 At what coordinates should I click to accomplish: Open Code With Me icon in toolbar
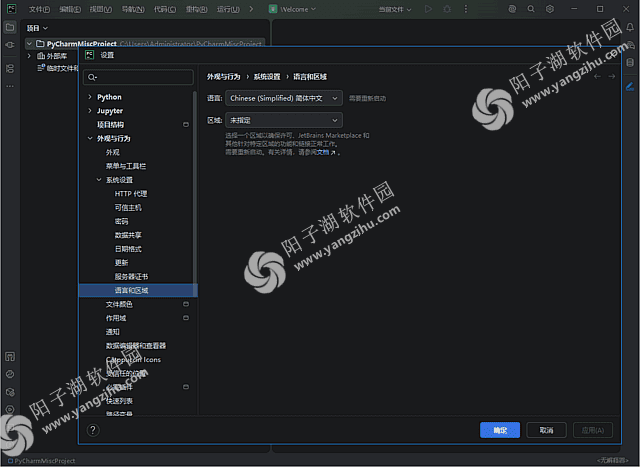click(x=512, y=9)
